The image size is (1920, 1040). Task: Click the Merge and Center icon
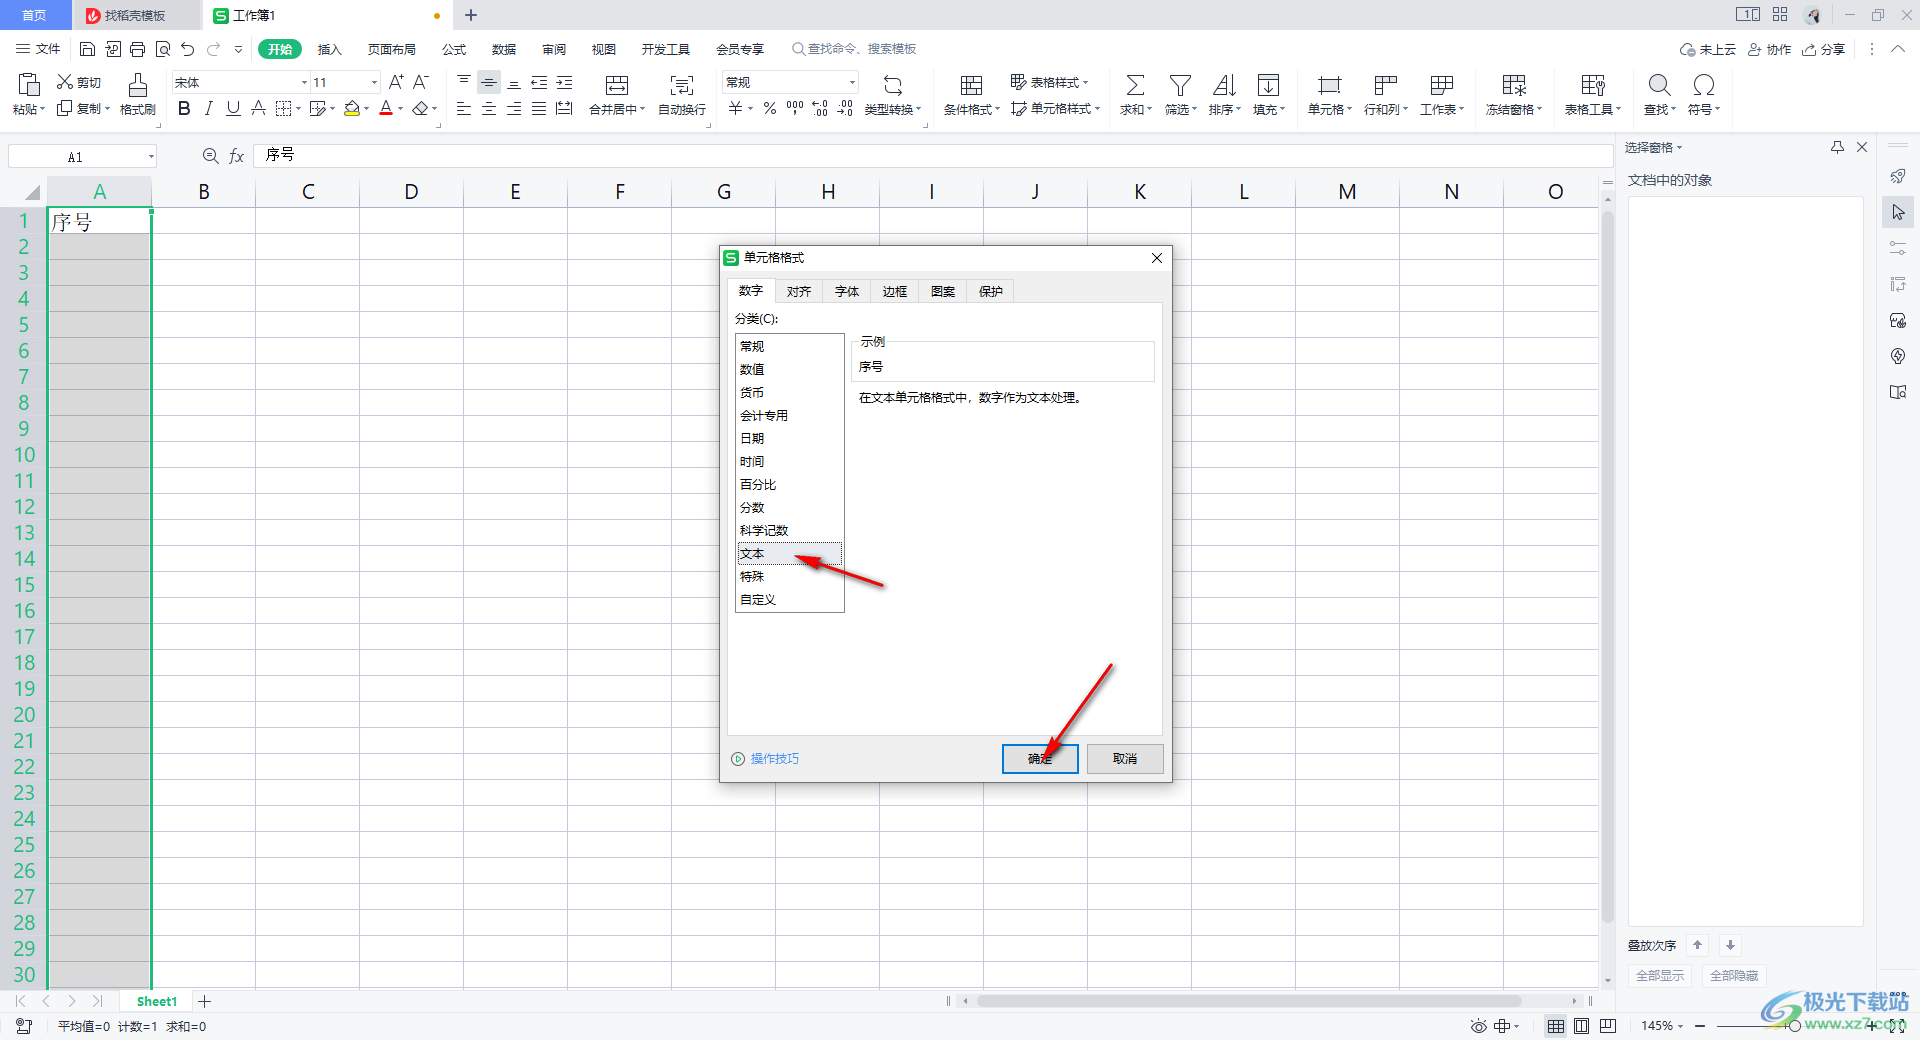[617, 85]
